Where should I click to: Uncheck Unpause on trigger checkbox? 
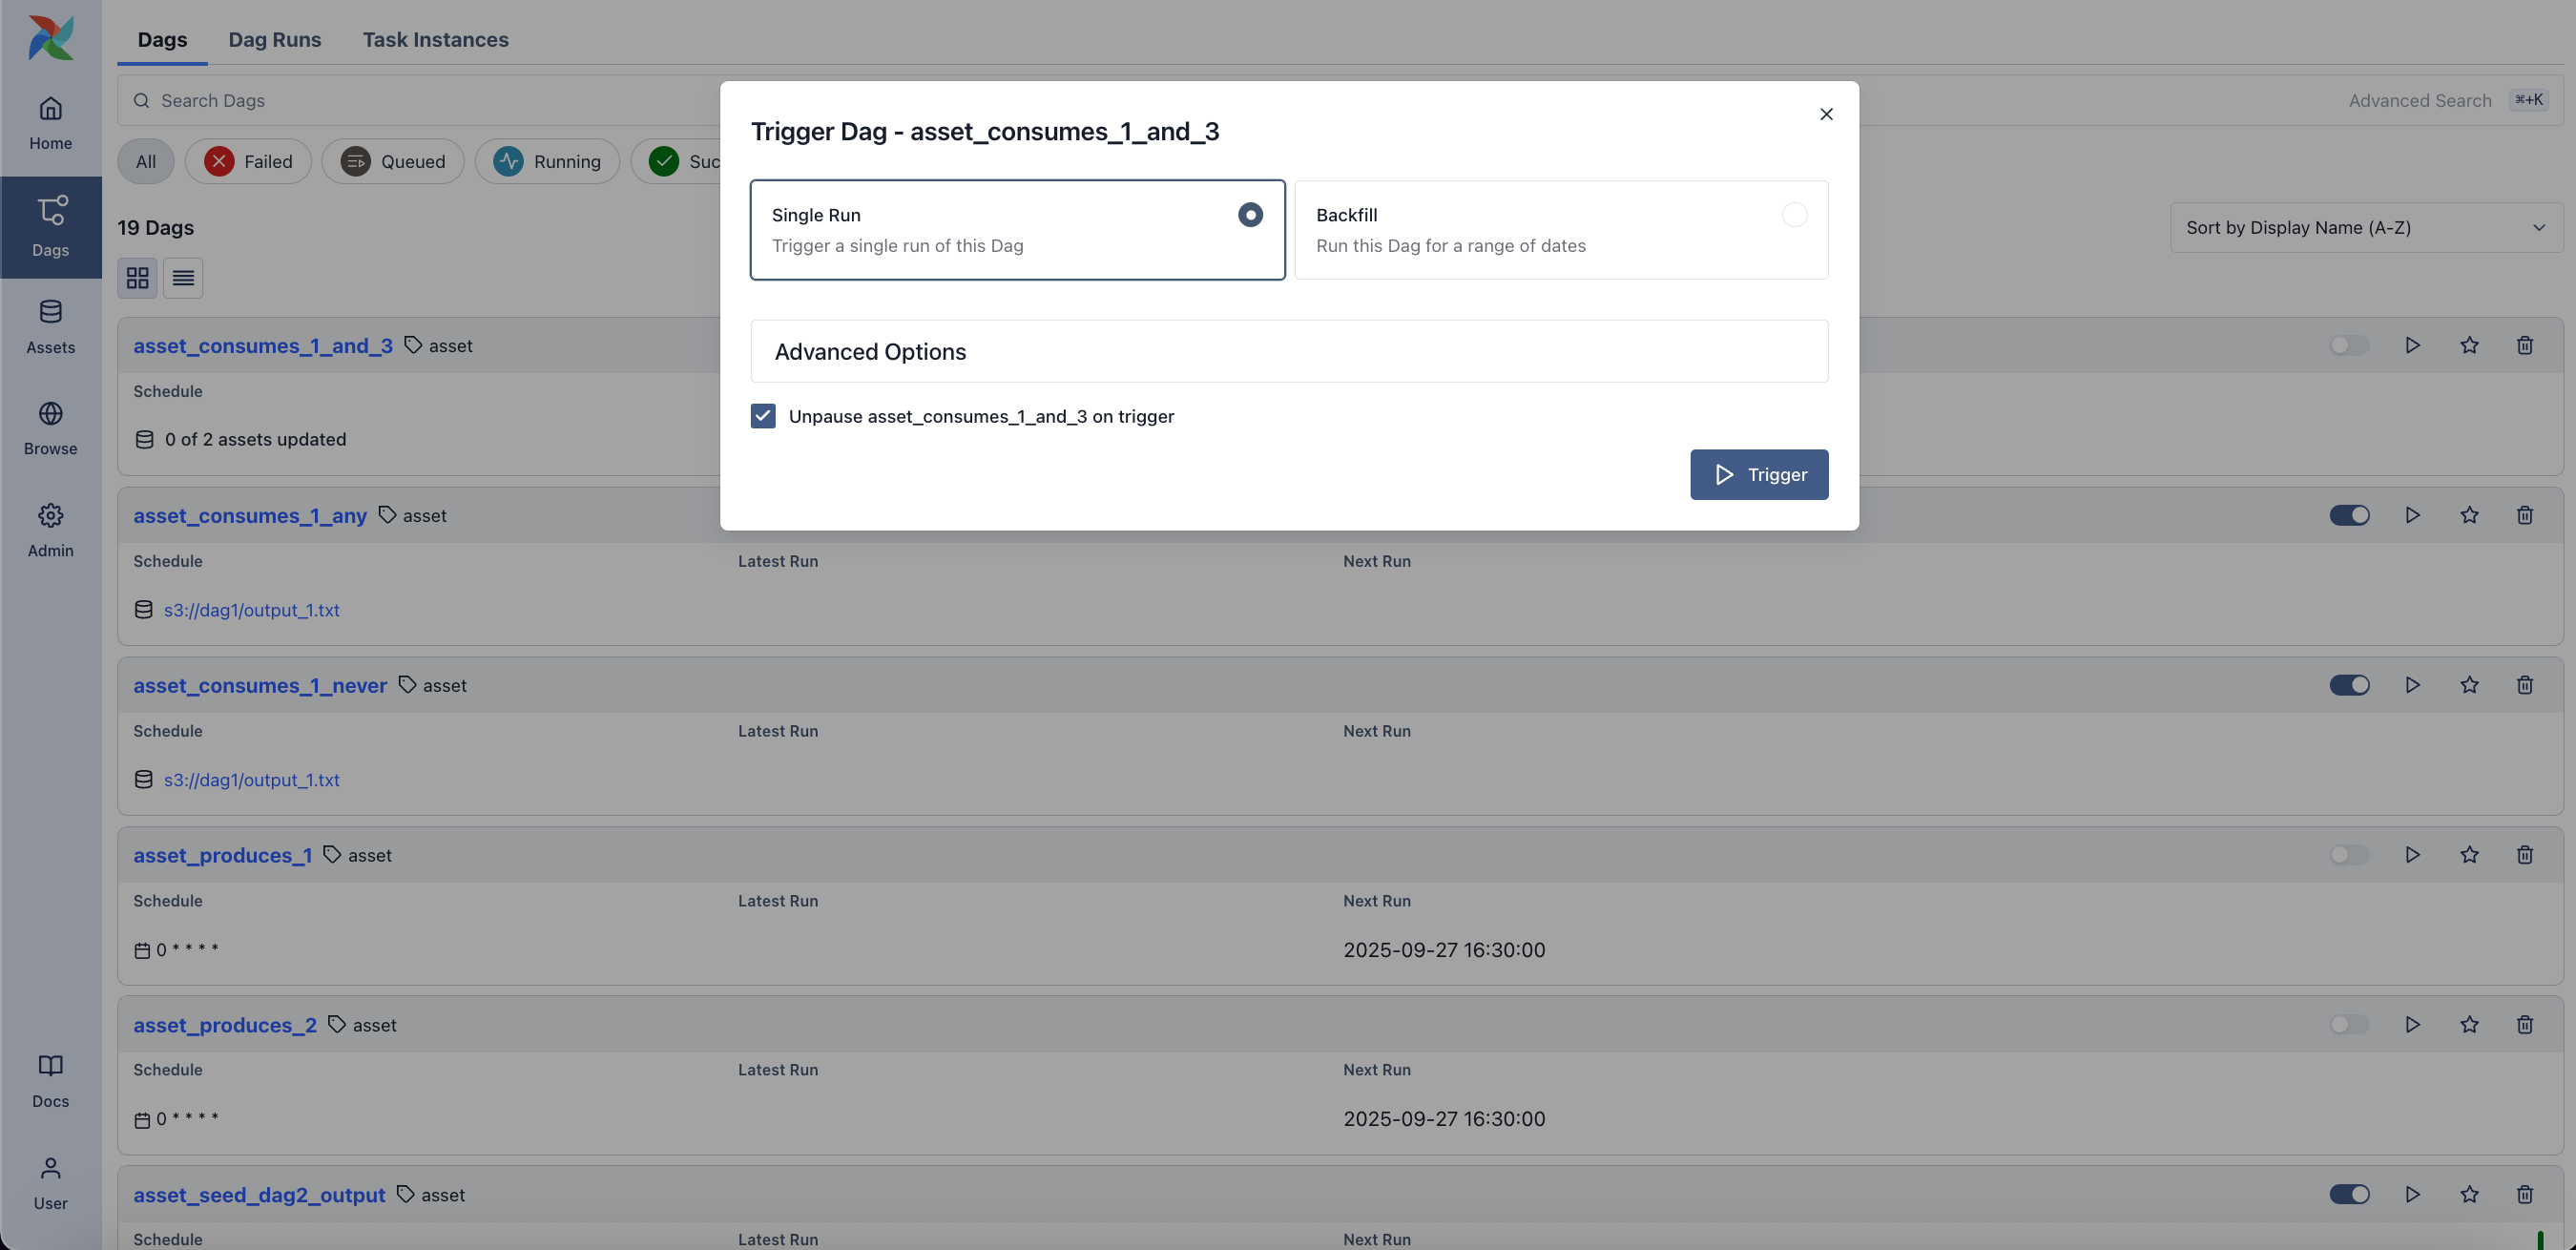click(763, 416)
